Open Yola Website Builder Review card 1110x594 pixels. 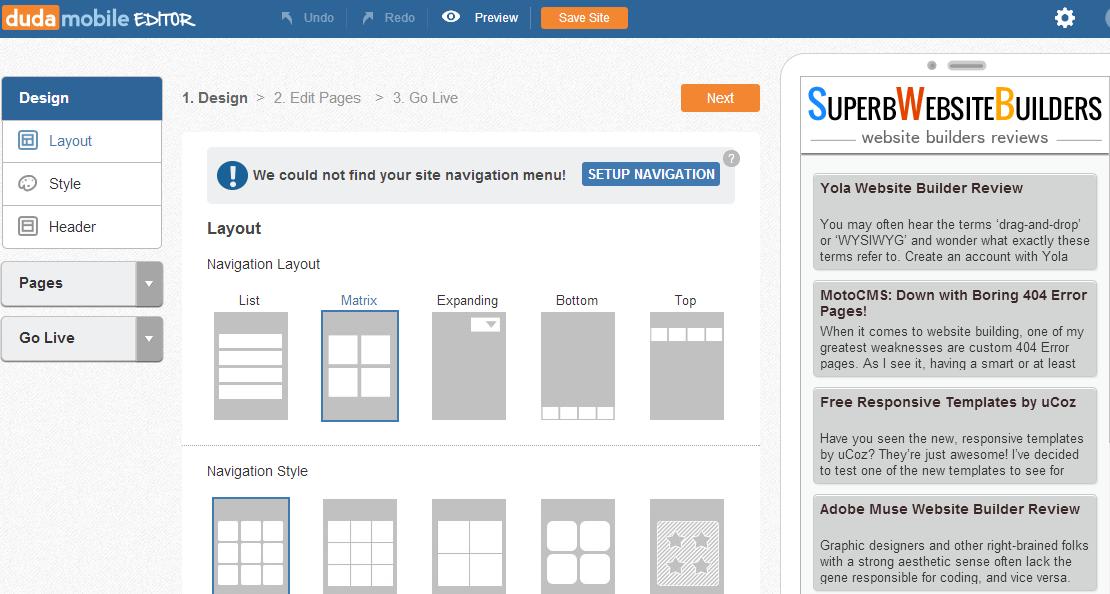pyautogui.click(x=954, y=220)
